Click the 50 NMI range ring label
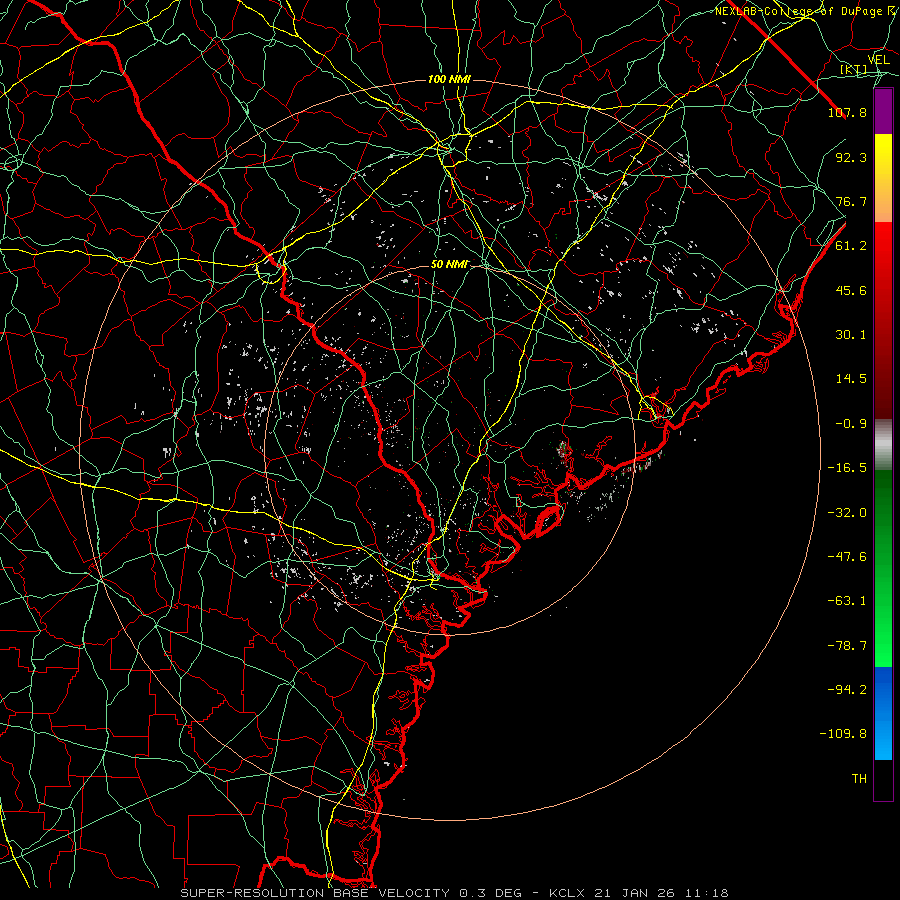 pyautogui.click(x=450, y=265)
